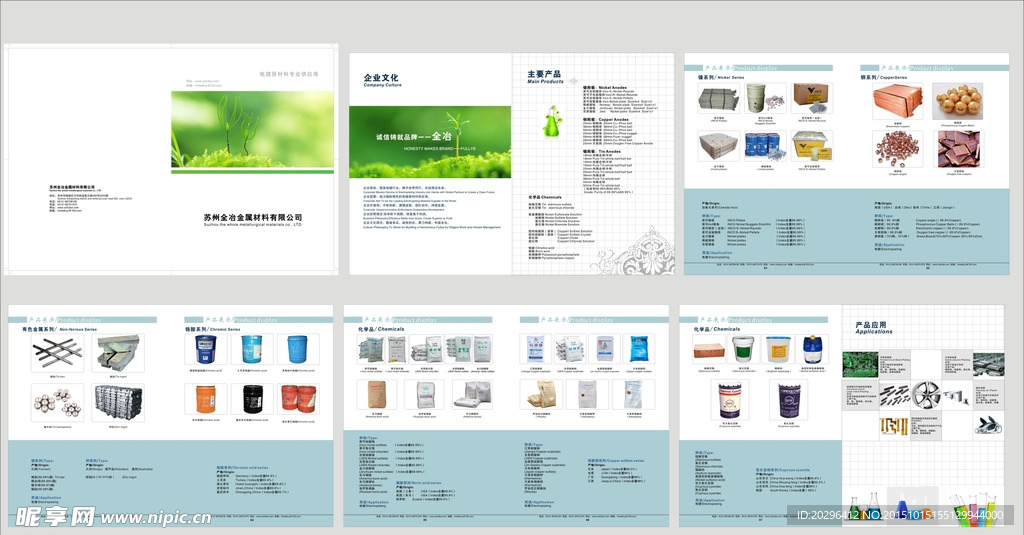Select the small copper angle pieces photo
1024x535 pixels.
[898, 149]
